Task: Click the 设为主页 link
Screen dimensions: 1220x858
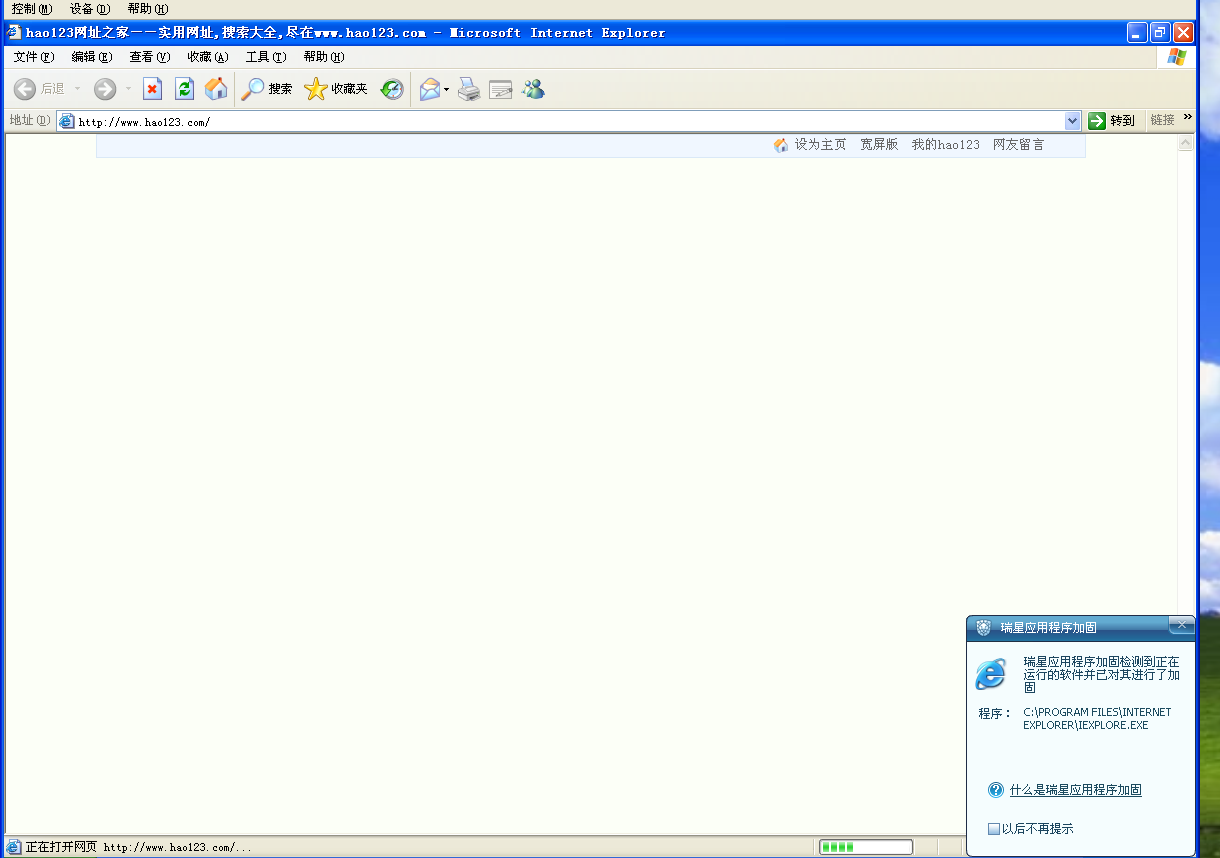Action: click(820, 145)
